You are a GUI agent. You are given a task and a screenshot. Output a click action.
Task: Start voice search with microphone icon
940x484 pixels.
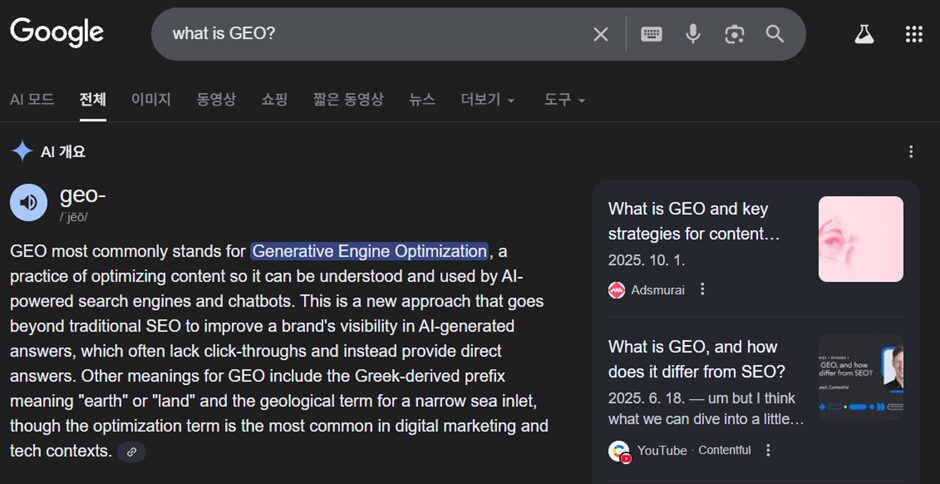pyautogui.click(x=693, y=34)
